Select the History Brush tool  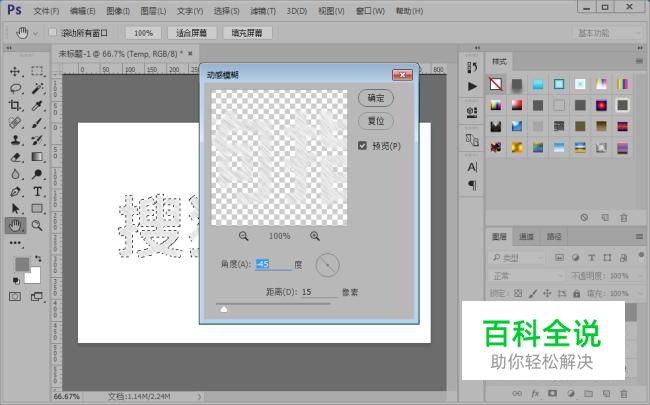point(37,140)
